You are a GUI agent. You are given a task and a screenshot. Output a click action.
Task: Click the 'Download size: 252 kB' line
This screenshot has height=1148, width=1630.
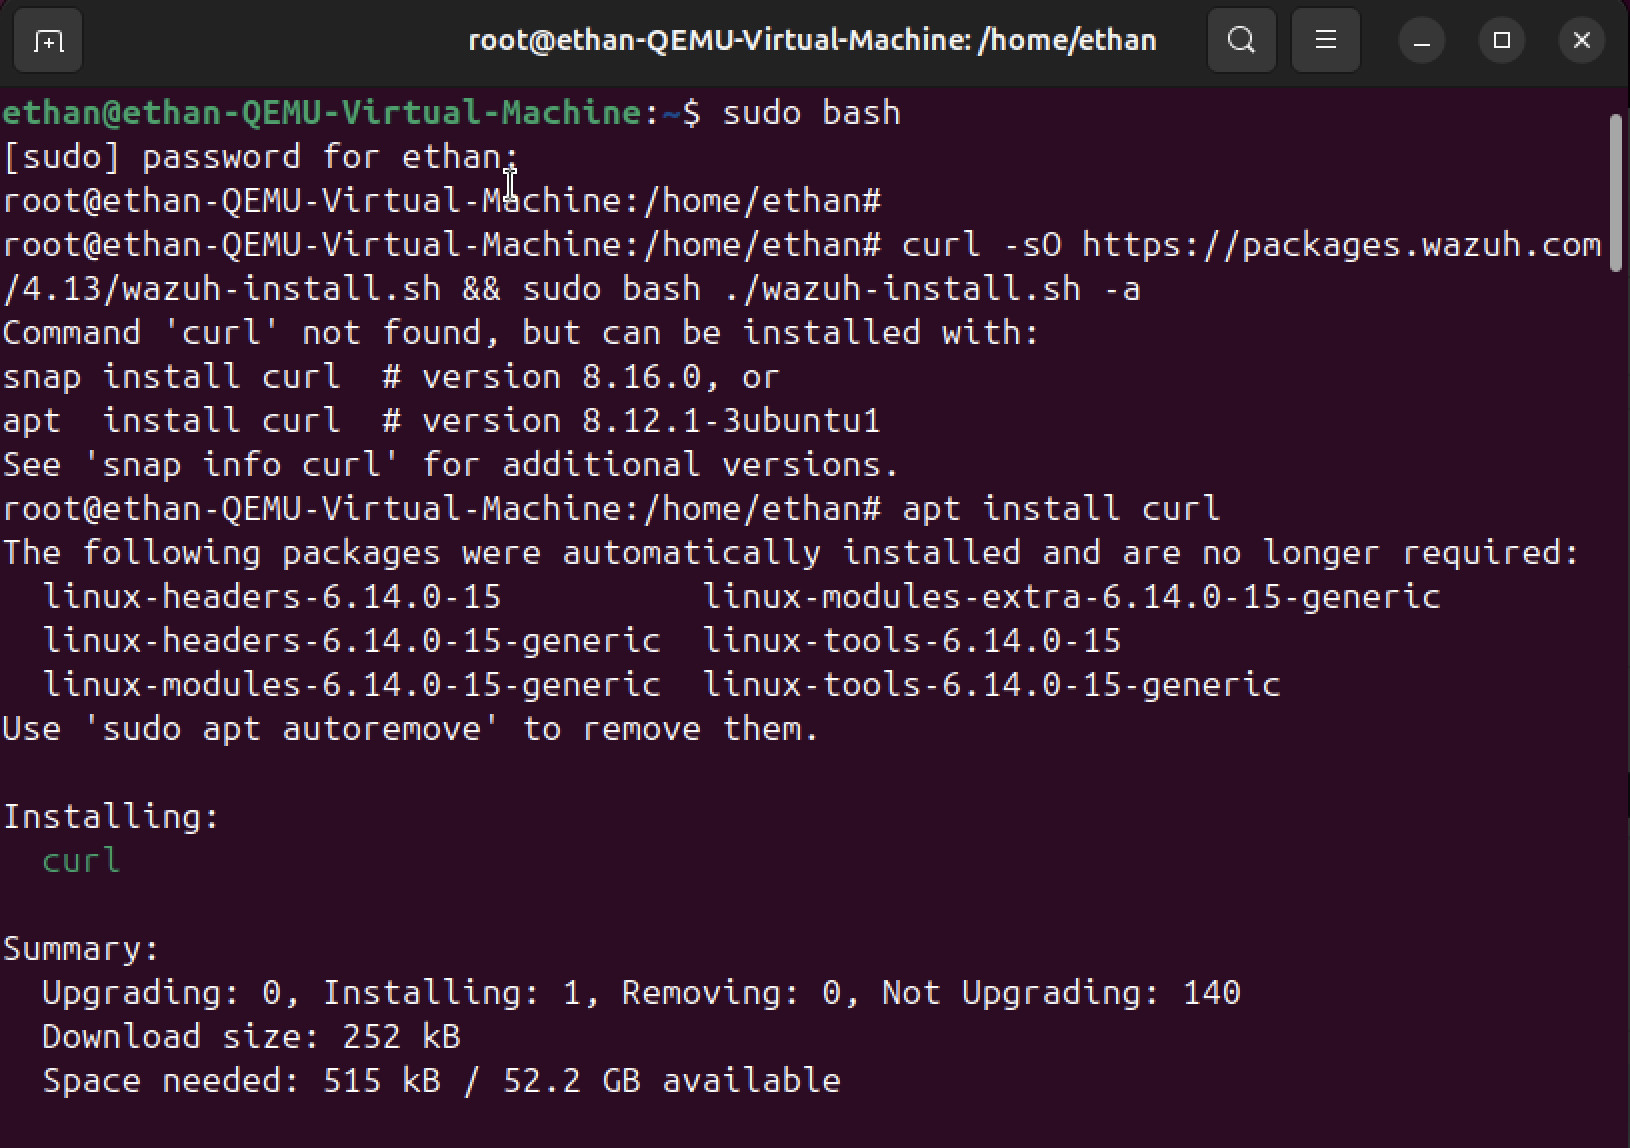(251, 1037)
